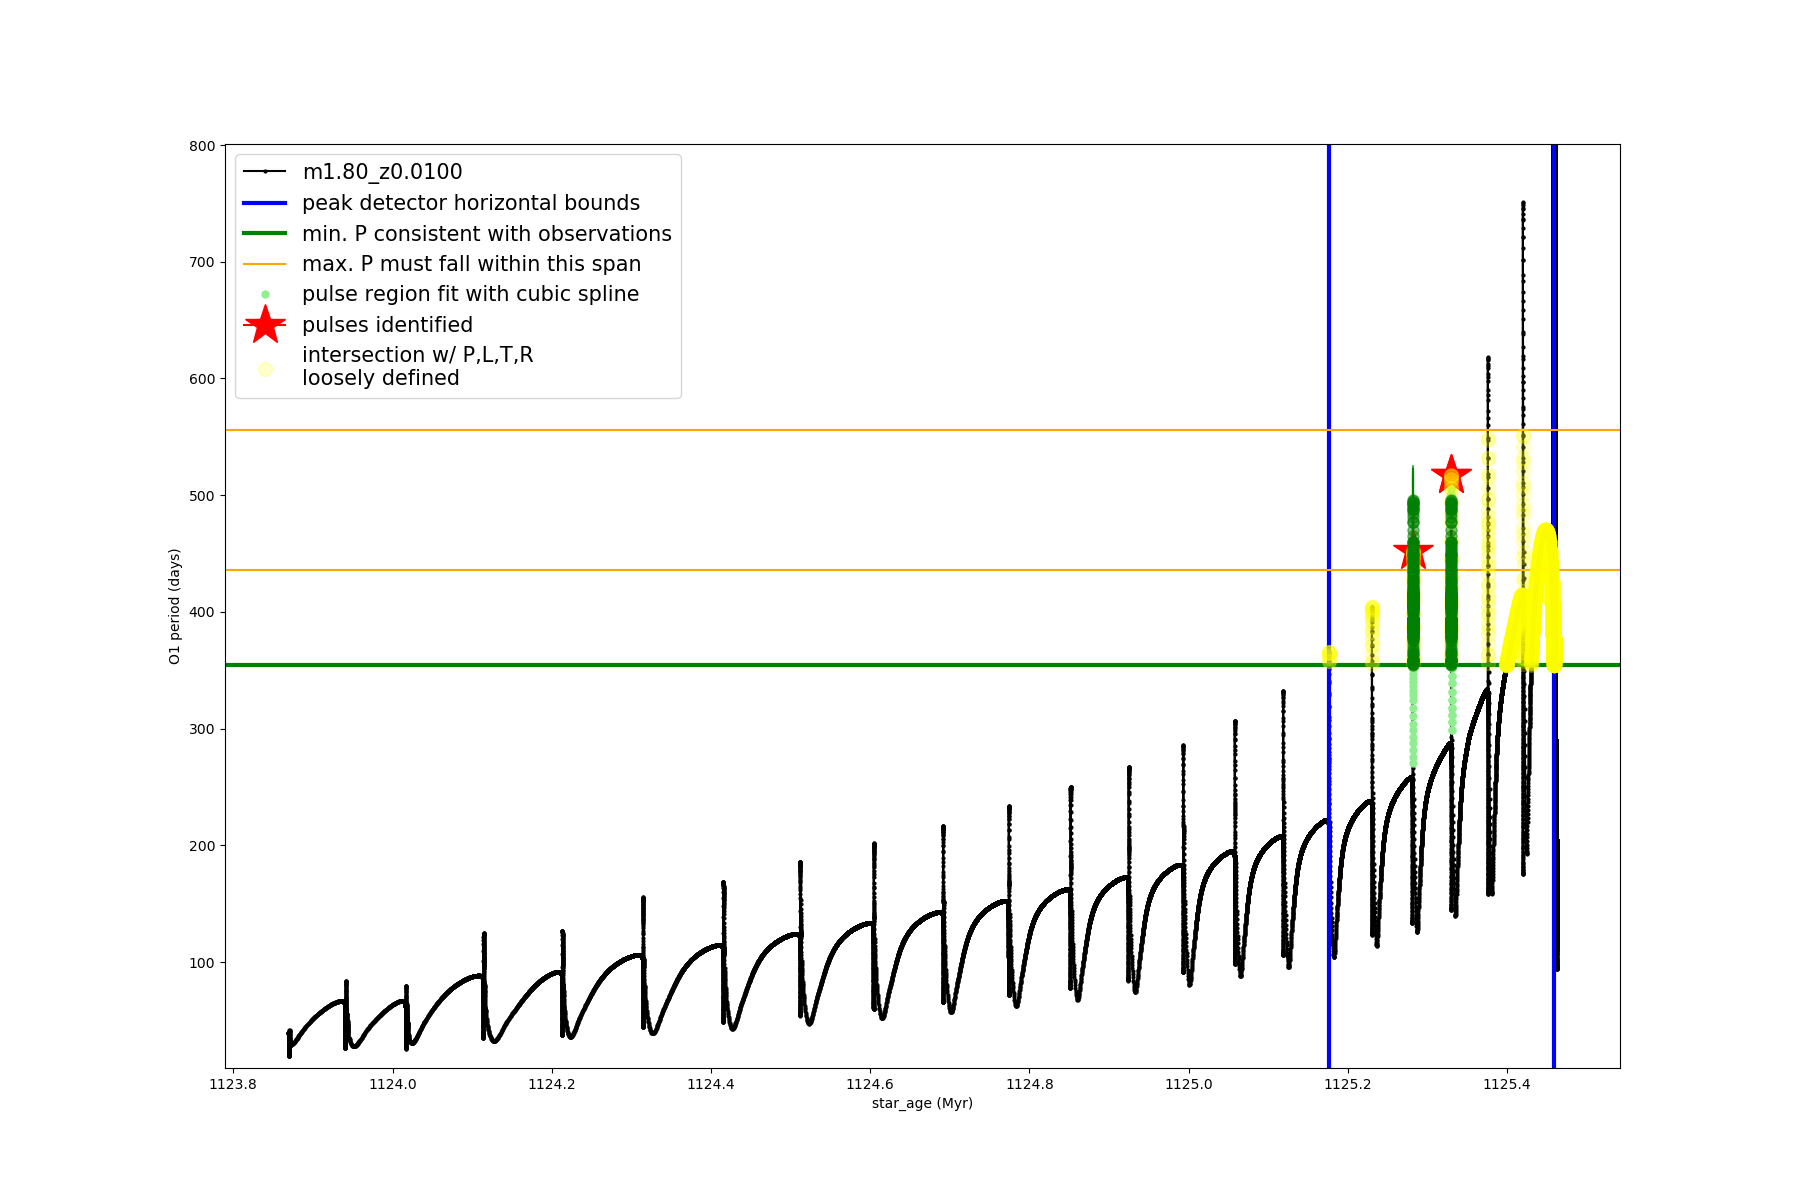Image resolution: width=1800 pixels, height=1200 pixels.
Task: Click the light green dot legend marker
Action: [265, 295]
